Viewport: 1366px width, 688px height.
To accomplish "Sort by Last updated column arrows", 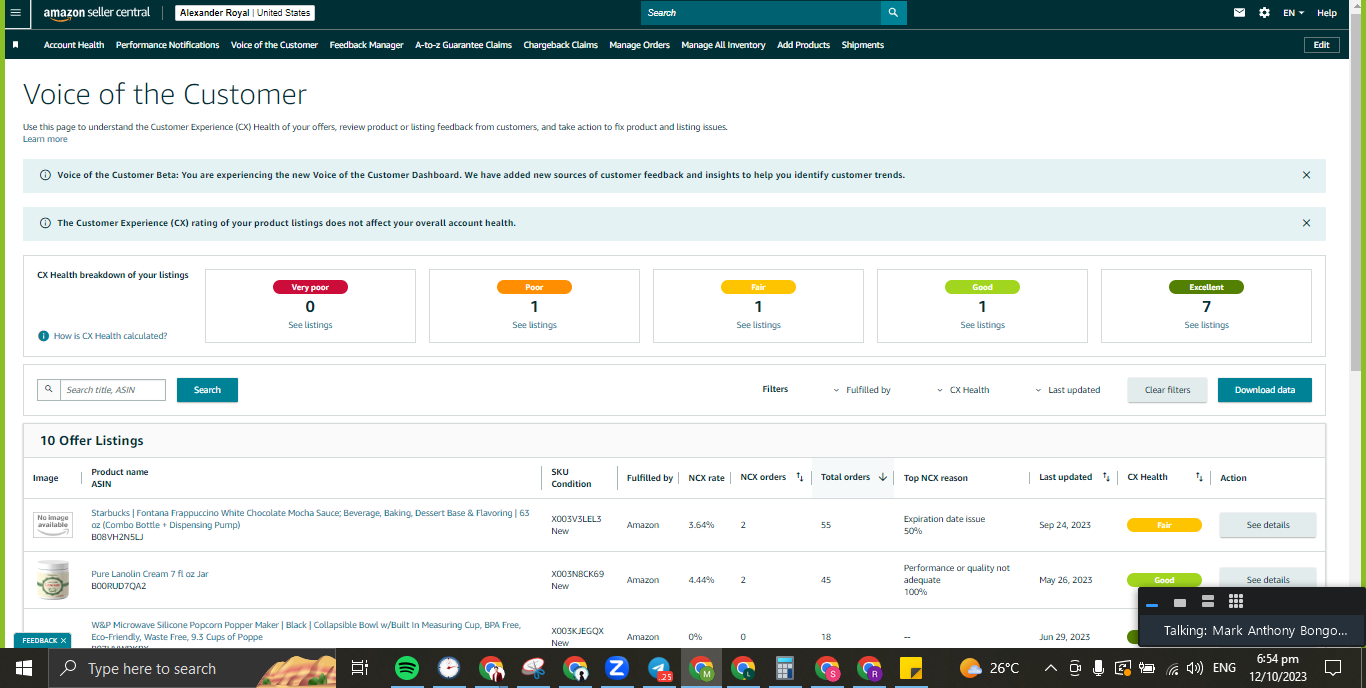I will click(1105, 477).
